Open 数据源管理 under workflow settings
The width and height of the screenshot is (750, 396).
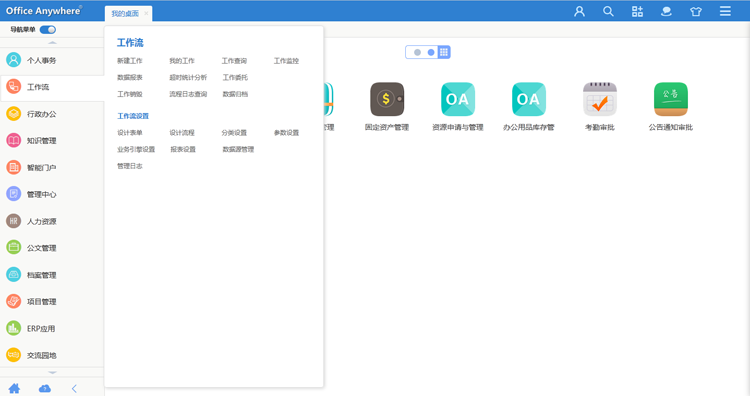point(238,149)
